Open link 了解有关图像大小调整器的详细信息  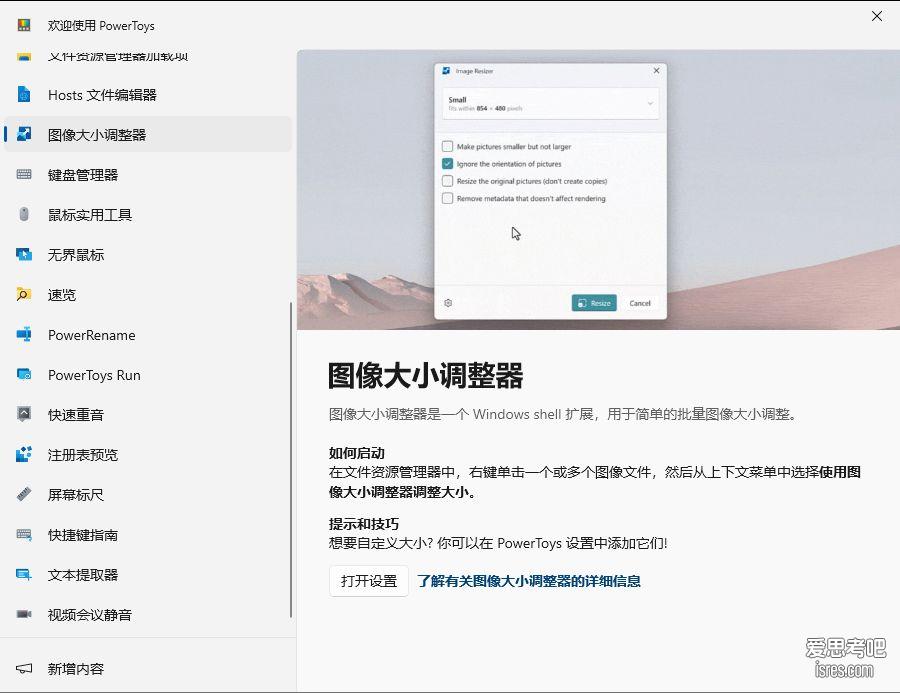click(x=529, y=581)
